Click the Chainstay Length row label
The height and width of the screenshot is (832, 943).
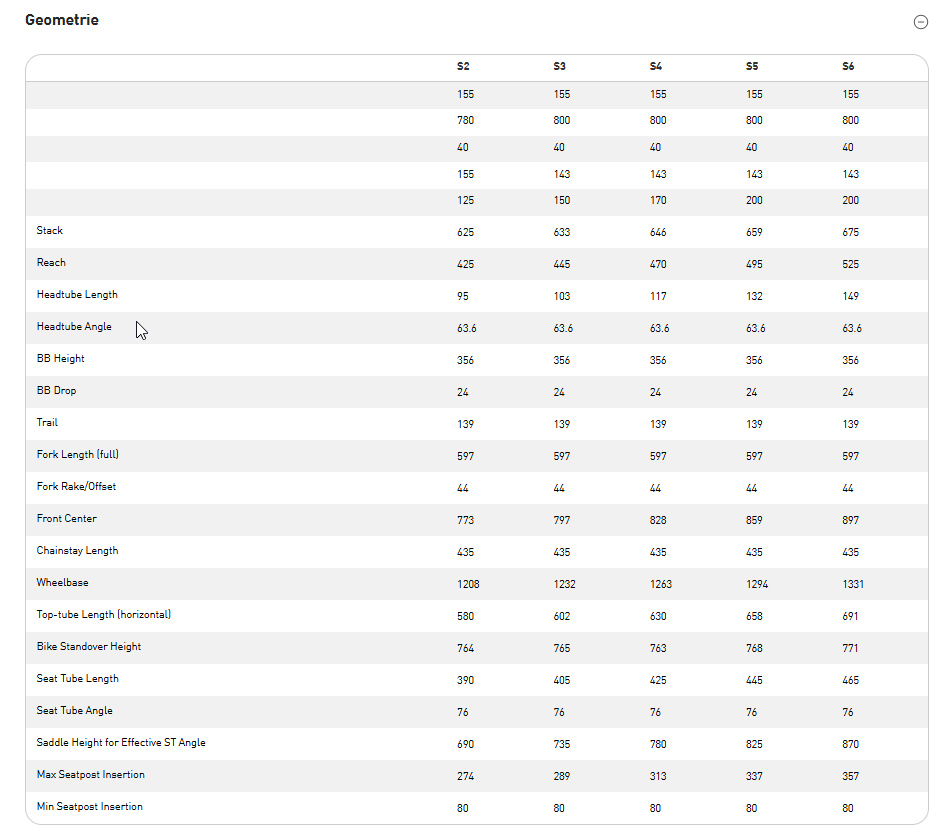(x=77, y=551)
